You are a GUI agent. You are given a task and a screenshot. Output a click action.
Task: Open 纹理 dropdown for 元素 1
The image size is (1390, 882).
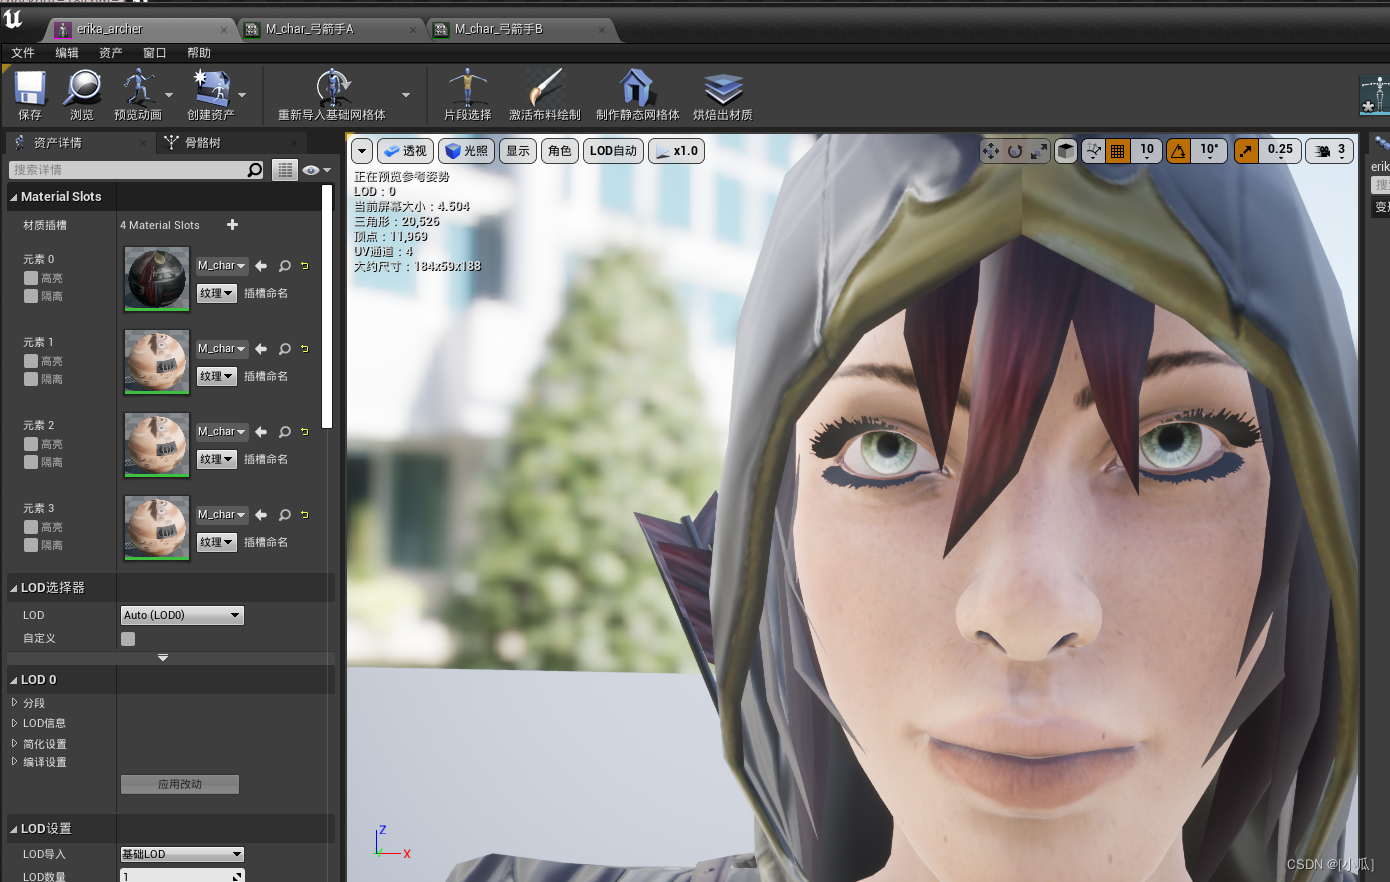pos(216,376)
